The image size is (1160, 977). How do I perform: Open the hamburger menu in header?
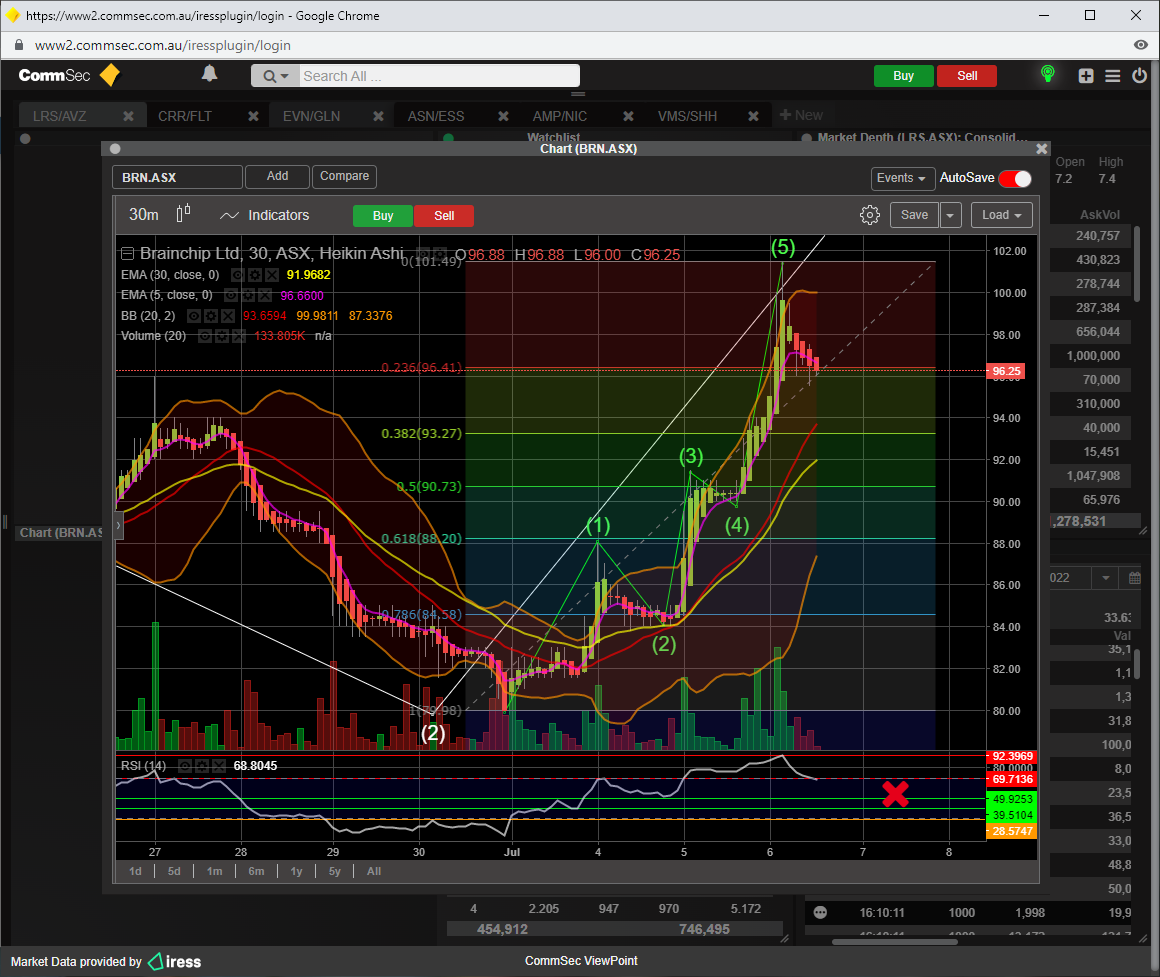tap(1112, 75)
